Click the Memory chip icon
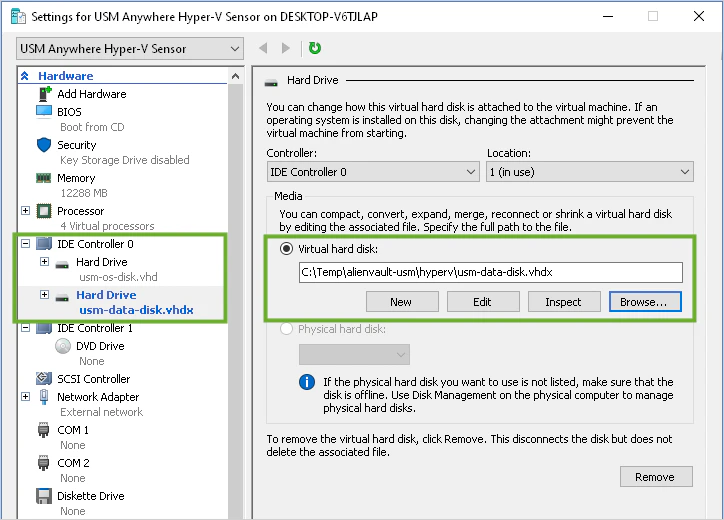The height and width of the screenshot is (520, 724). [43, 178]
